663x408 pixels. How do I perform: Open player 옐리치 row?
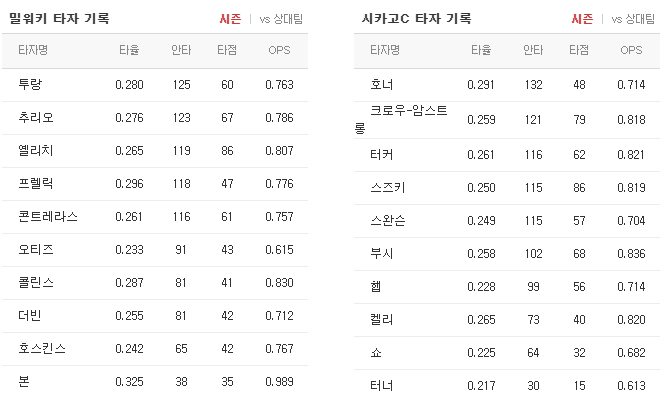tap(155, 151)
